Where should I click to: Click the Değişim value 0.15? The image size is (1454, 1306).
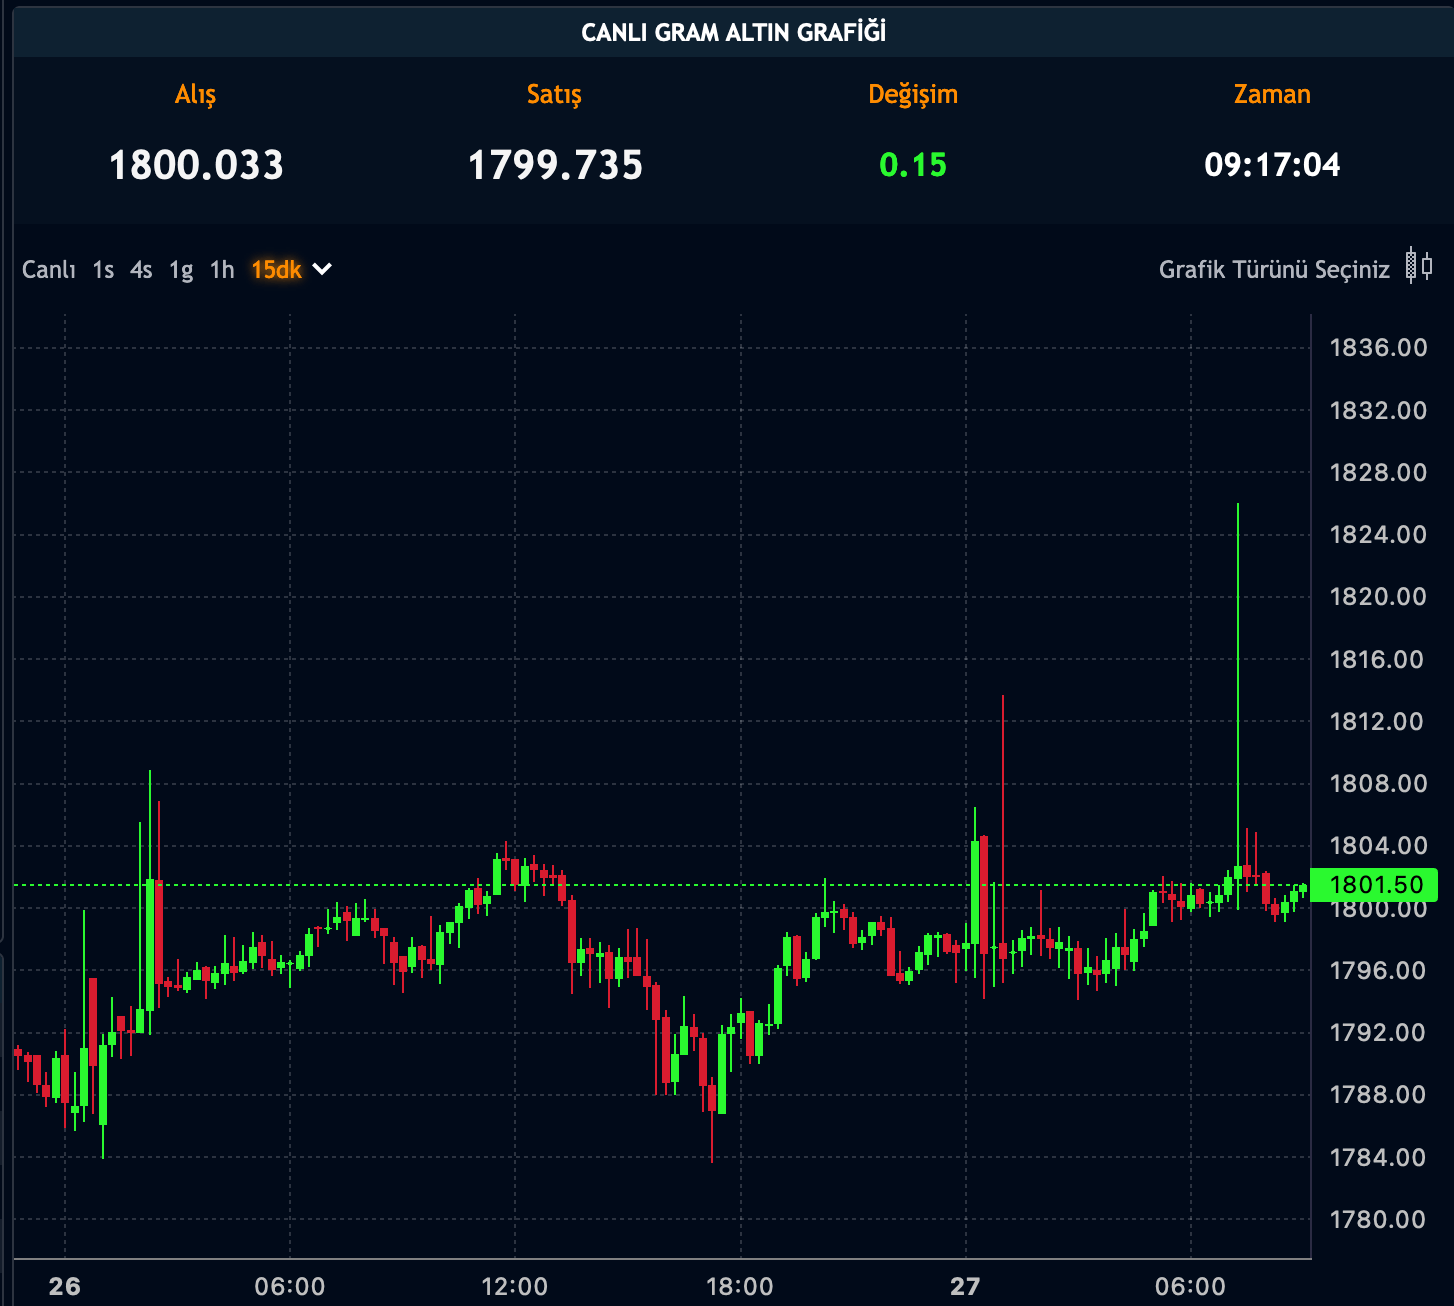click(x=913, y=165)
